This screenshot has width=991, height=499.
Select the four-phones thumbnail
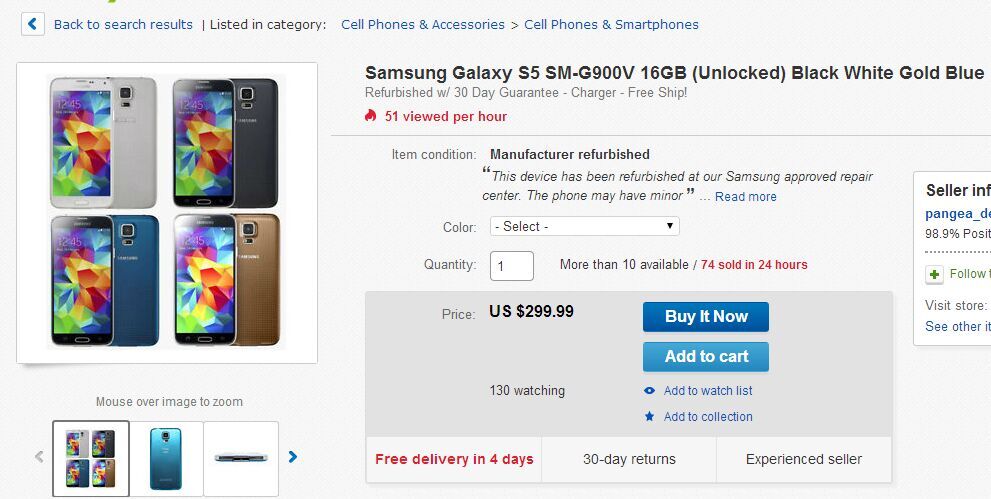(91, 458)
